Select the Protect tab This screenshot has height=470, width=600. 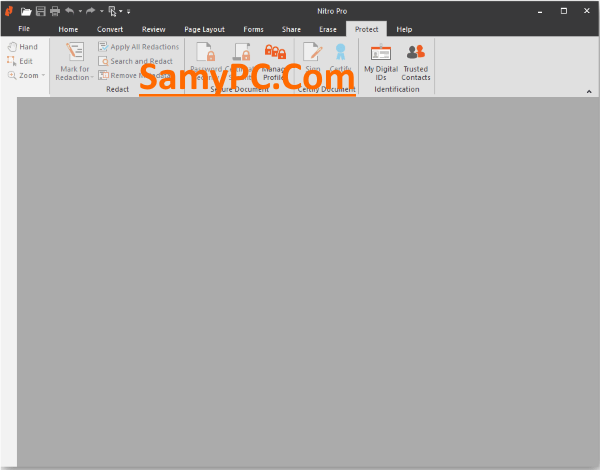(367, 29)
